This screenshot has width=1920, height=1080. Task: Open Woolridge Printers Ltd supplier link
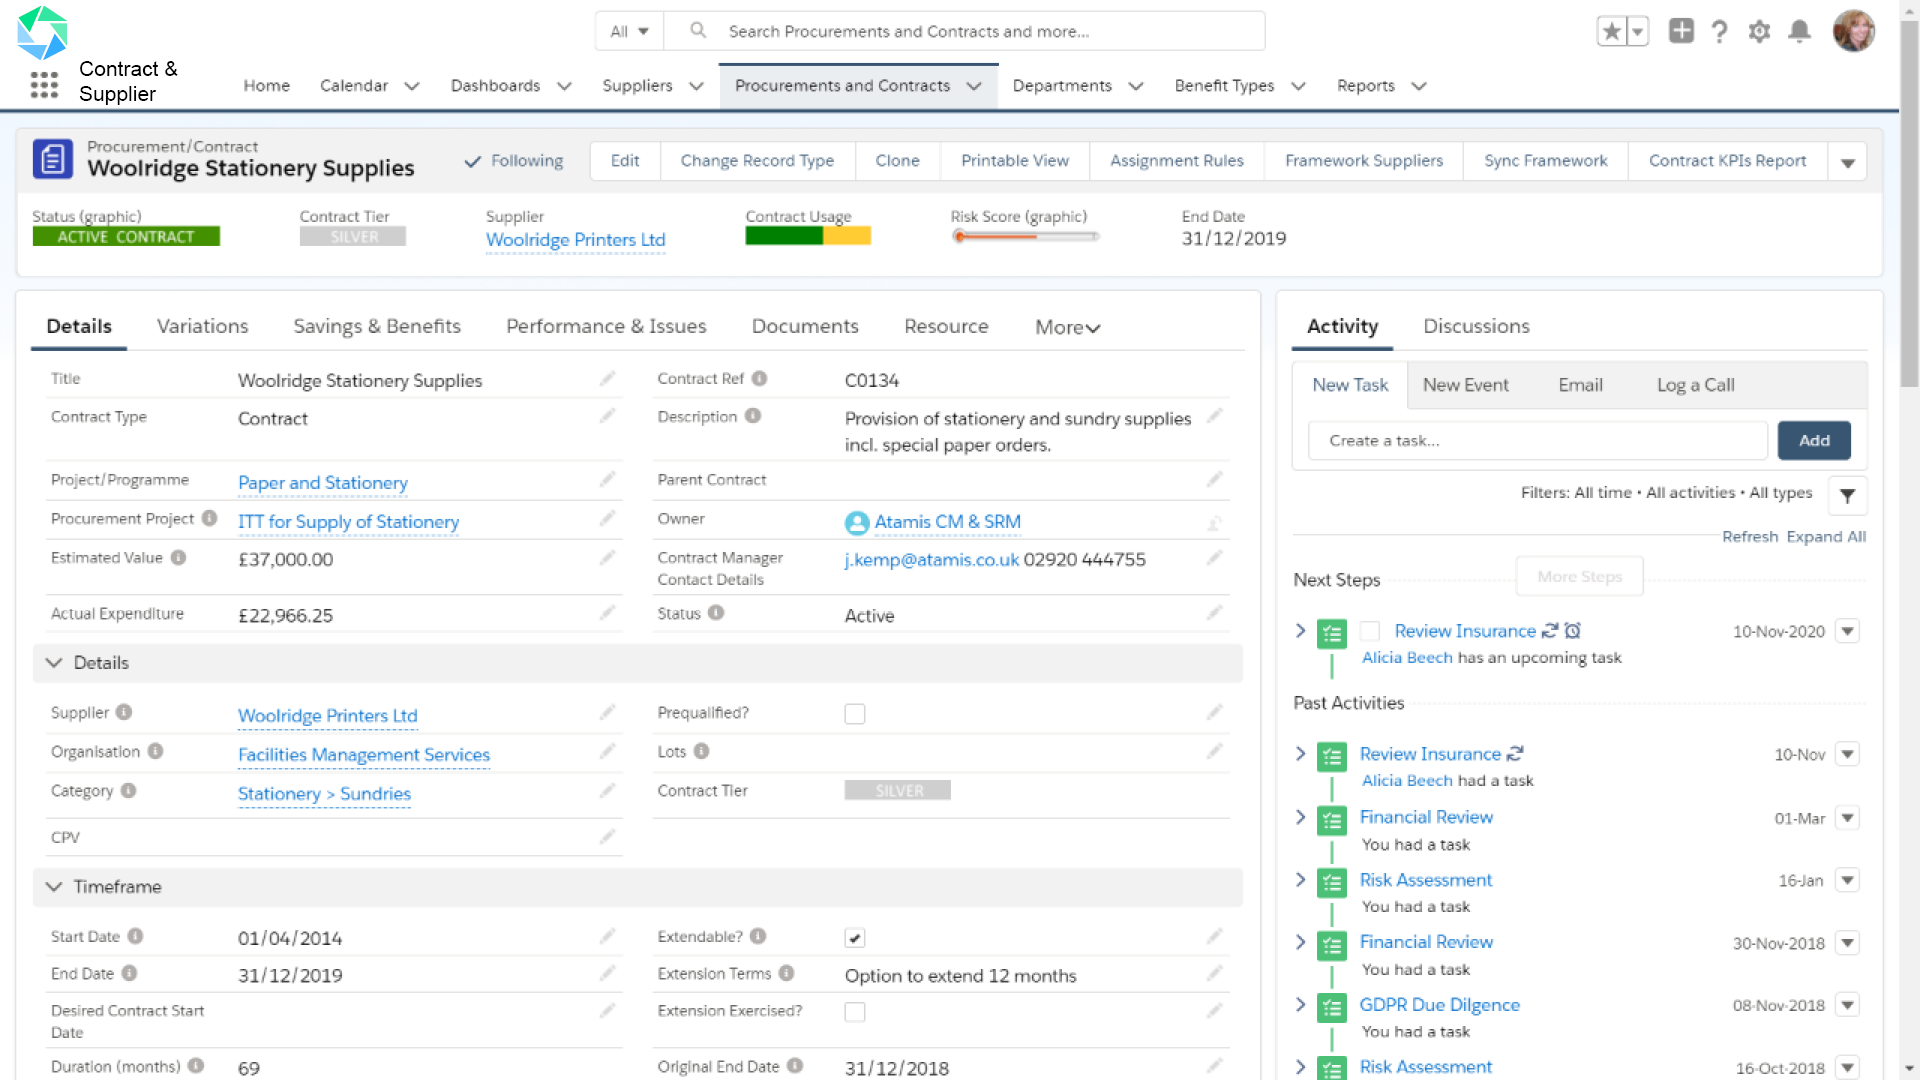click(575, 240)
